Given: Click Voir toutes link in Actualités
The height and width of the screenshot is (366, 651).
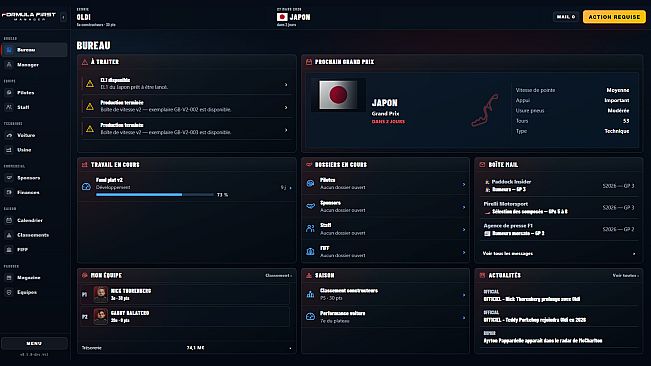Looking at the screenshot, I should click(626, 276).
